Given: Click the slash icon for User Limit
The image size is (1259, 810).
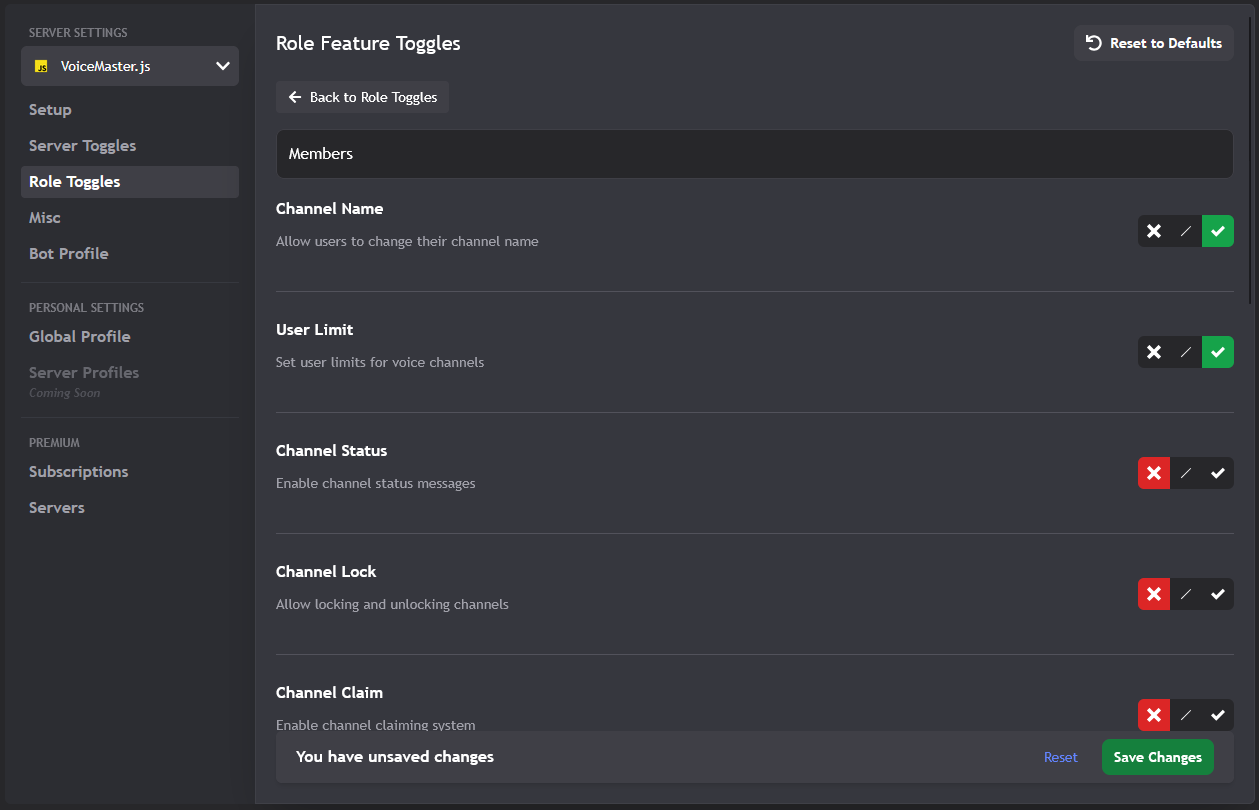Looking at the screenshot, I should tap(1185, 352).
